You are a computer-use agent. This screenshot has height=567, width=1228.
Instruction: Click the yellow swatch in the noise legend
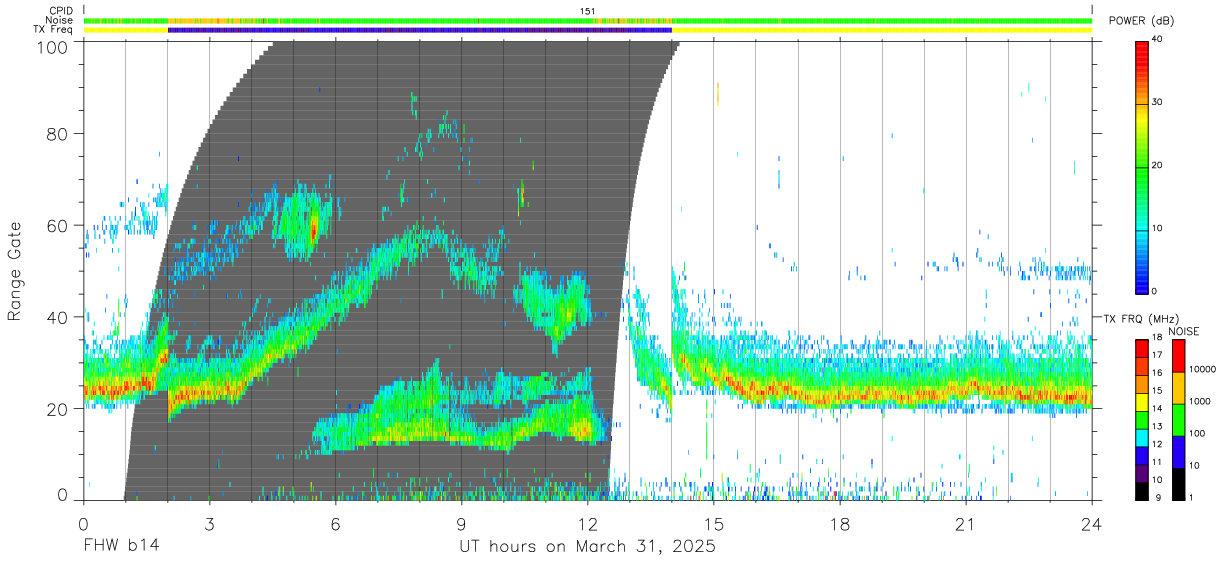[x=1177, y=388]
